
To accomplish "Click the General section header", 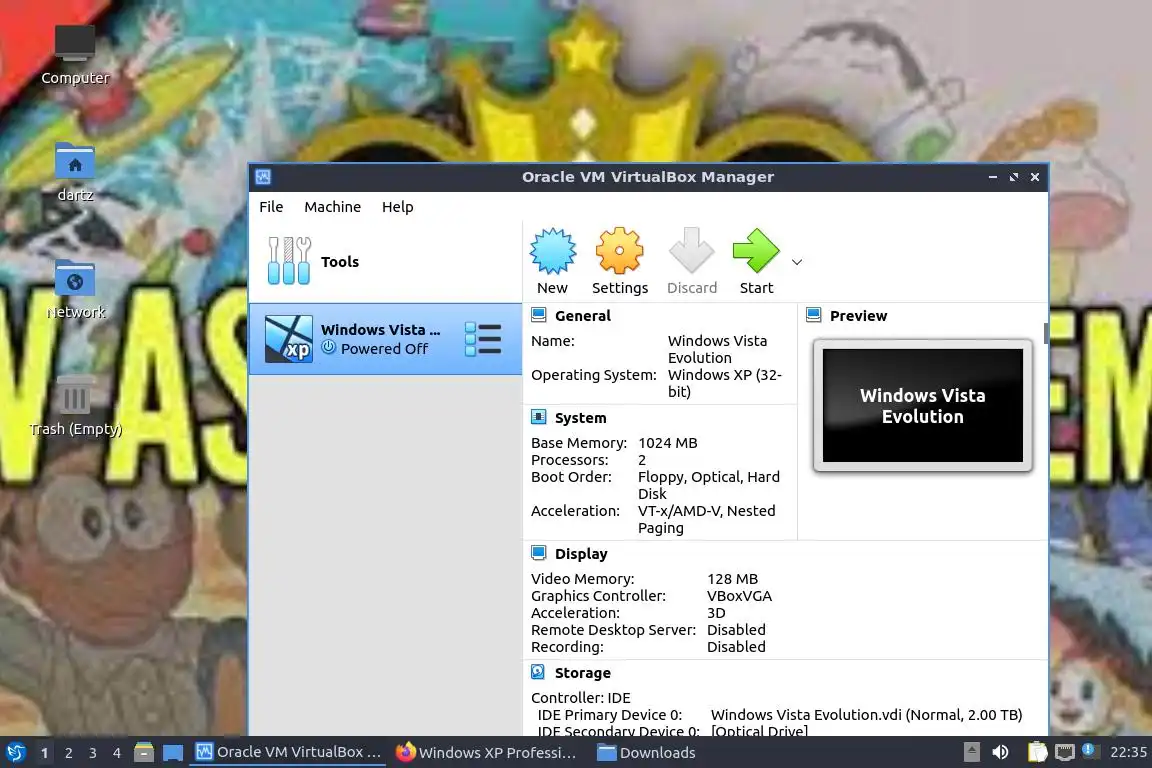I will coord(583,316).
